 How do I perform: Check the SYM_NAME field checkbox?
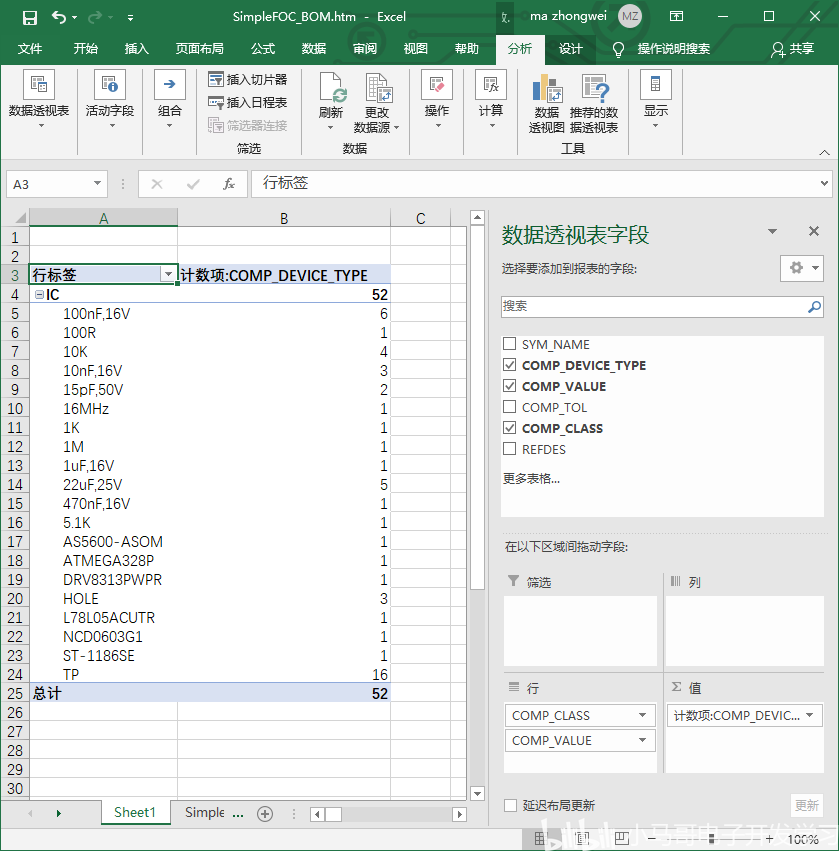pos(510,344)
